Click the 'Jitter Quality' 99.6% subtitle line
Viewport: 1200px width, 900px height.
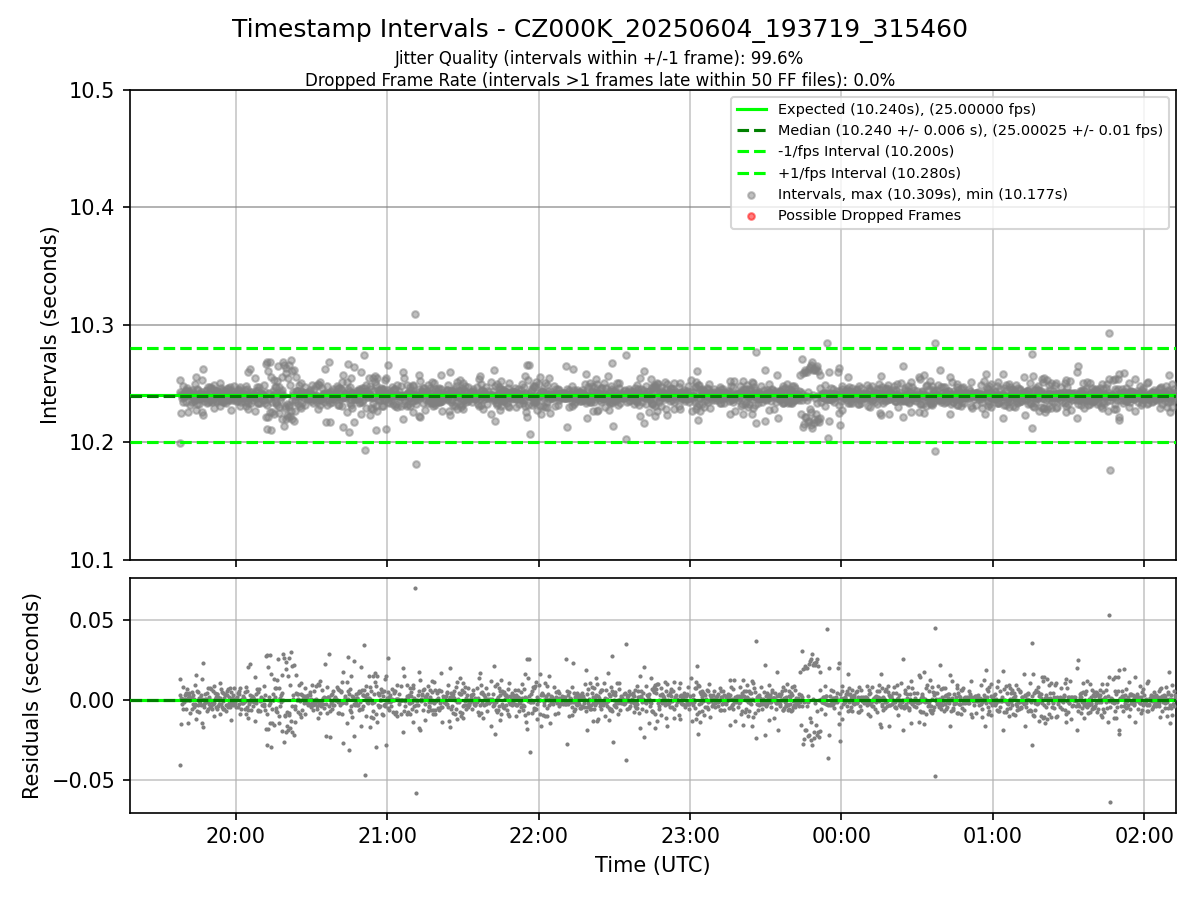(x=599, y=58)
